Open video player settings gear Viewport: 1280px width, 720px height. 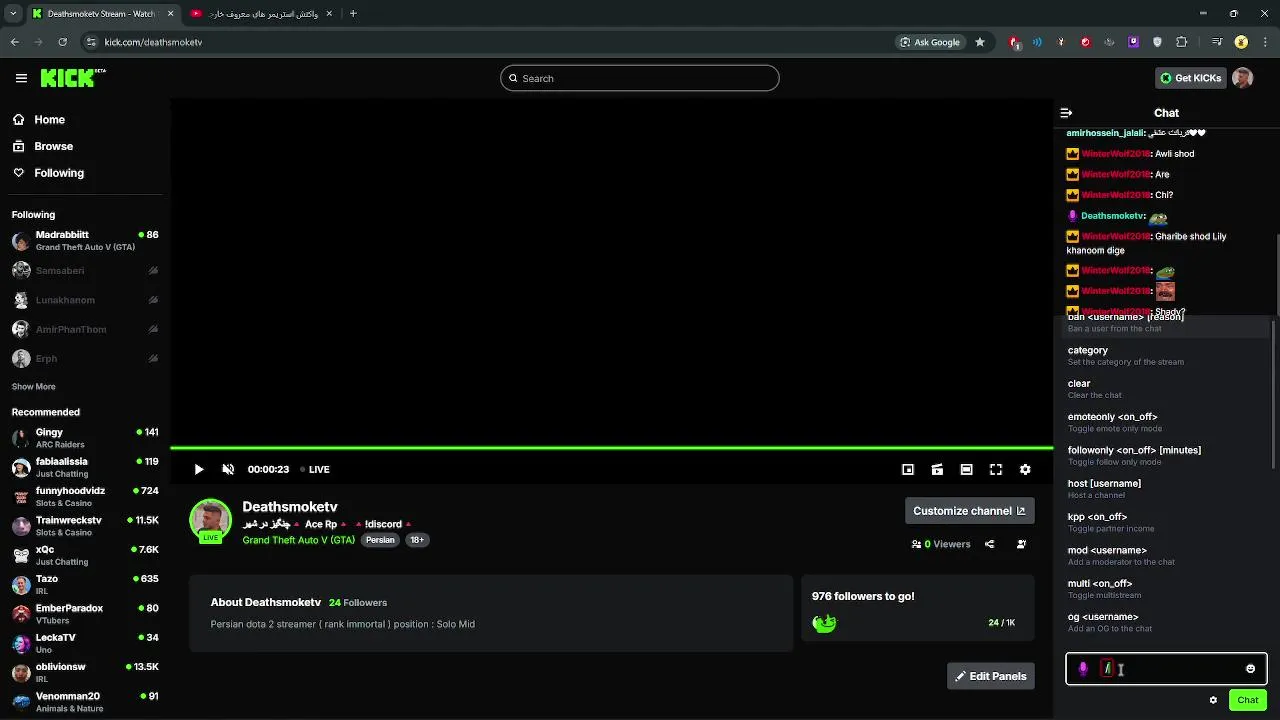click(1025, 469)
